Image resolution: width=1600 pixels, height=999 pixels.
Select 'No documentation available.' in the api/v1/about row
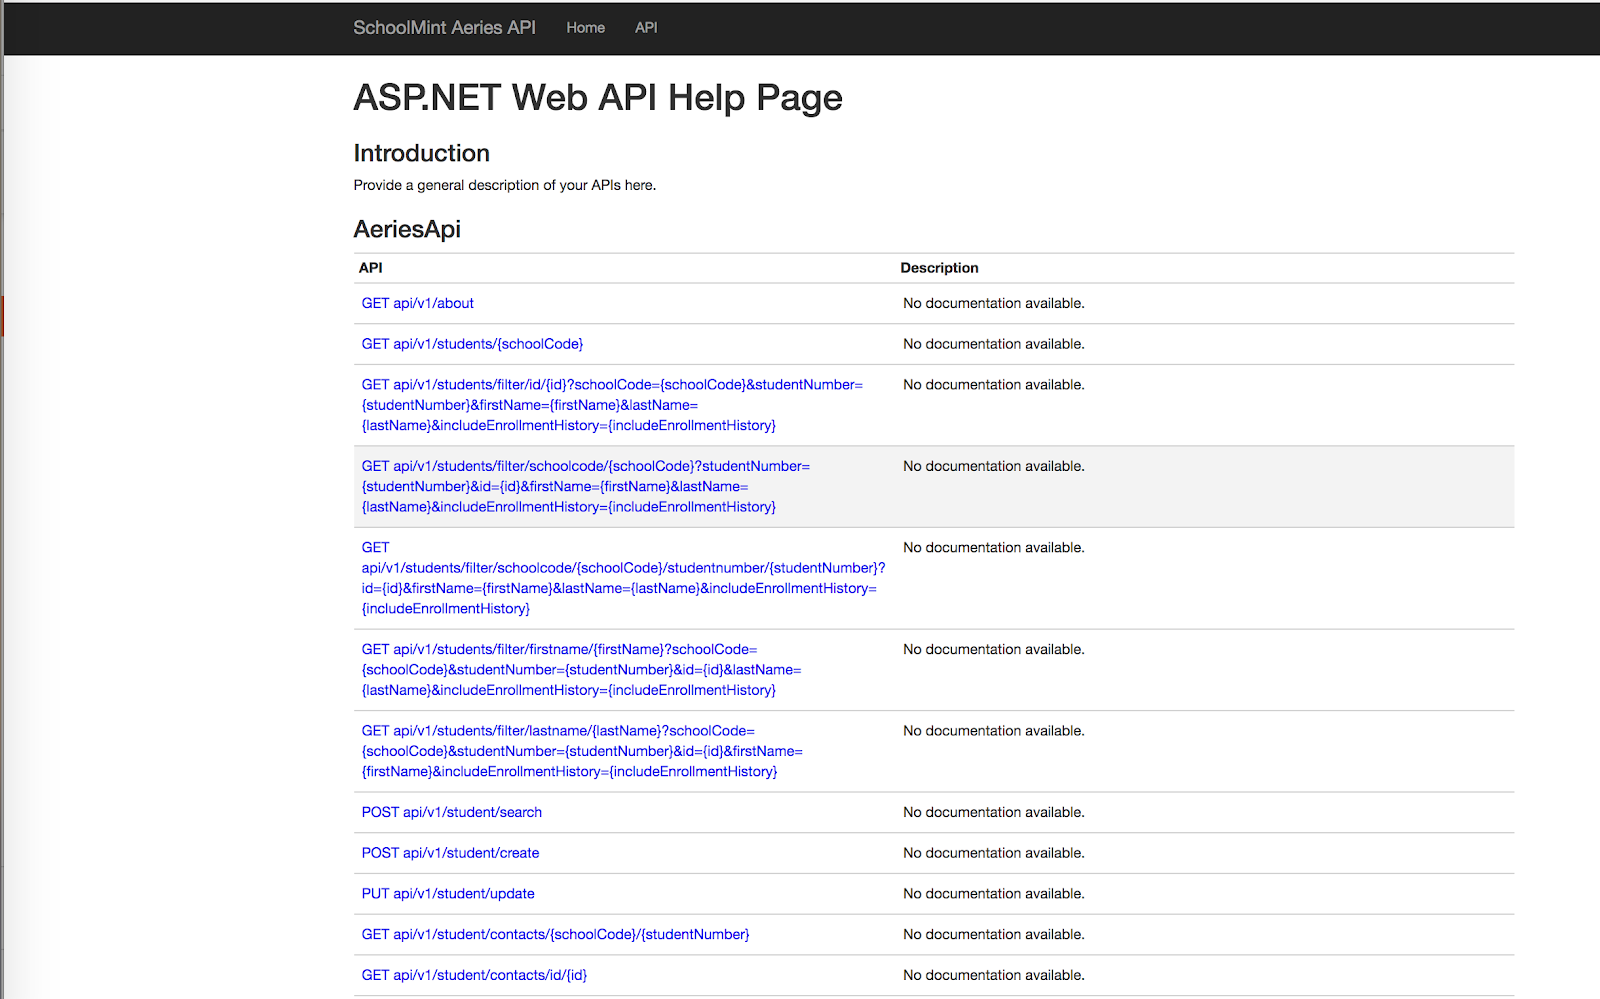point(994,303)
